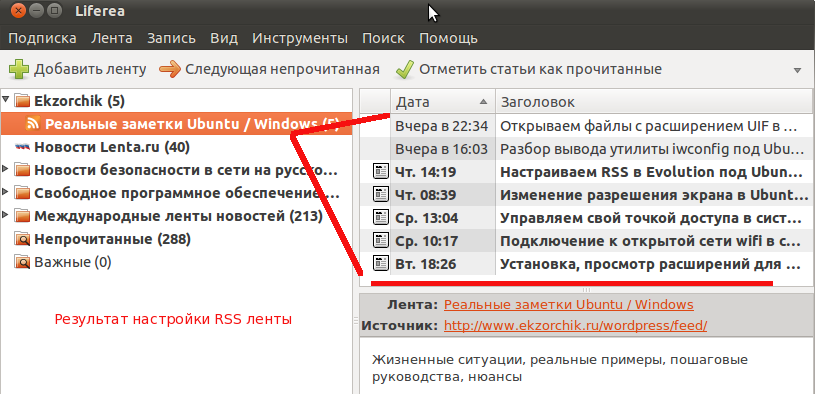815x394 pixels.
Task: Click the vertical pane handle beside feed list
Action: click(356, 320)
